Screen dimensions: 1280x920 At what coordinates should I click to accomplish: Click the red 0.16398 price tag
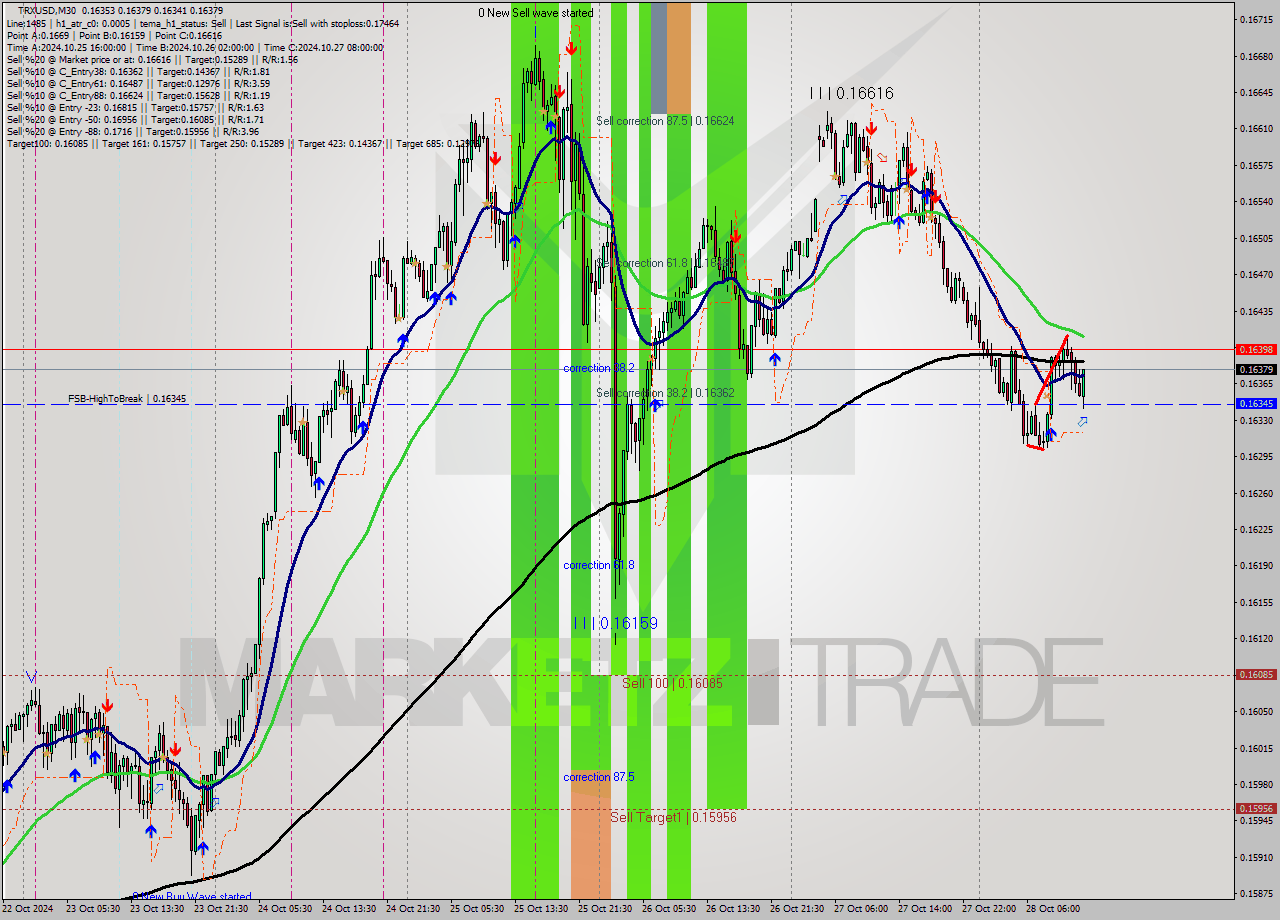(1256, 350)
